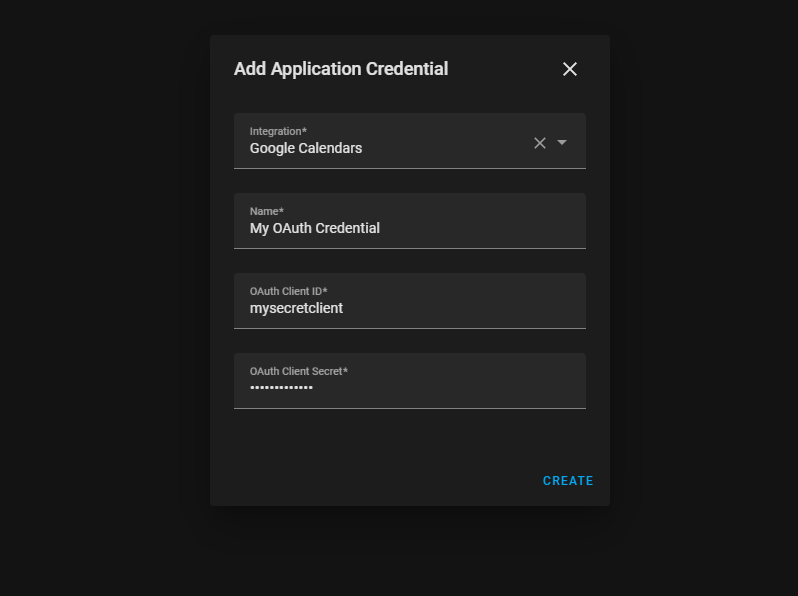The image size is (798, 596).
Task: Click empty space right of 'mysecretclient'
Action: pyautogui.click(x=463, y=308)
